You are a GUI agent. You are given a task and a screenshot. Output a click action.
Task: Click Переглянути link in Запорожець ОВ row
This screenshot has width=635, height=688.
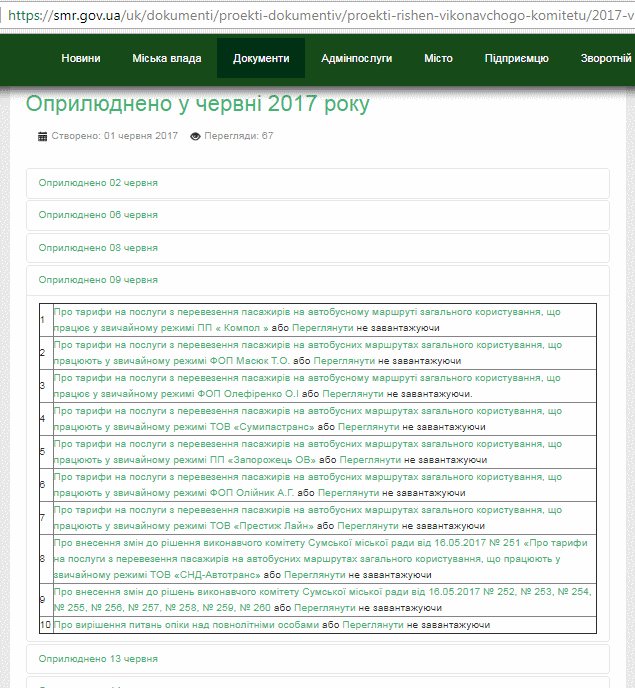370,460
